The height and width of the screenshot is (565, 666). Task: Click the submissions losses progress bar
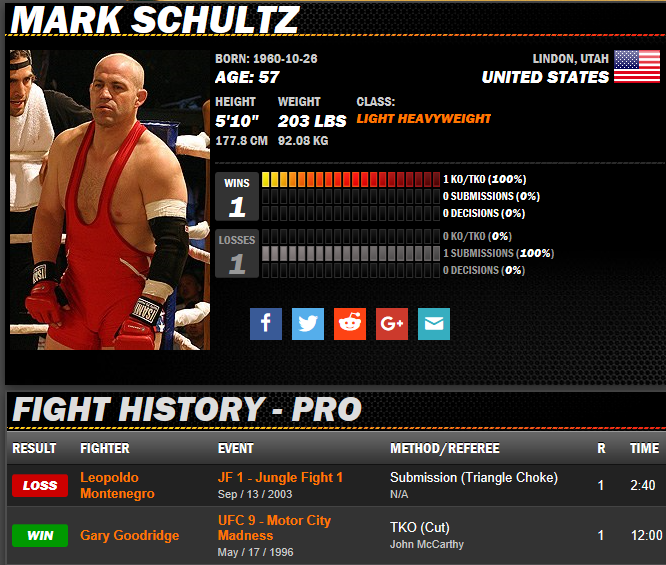coord(351,253)
